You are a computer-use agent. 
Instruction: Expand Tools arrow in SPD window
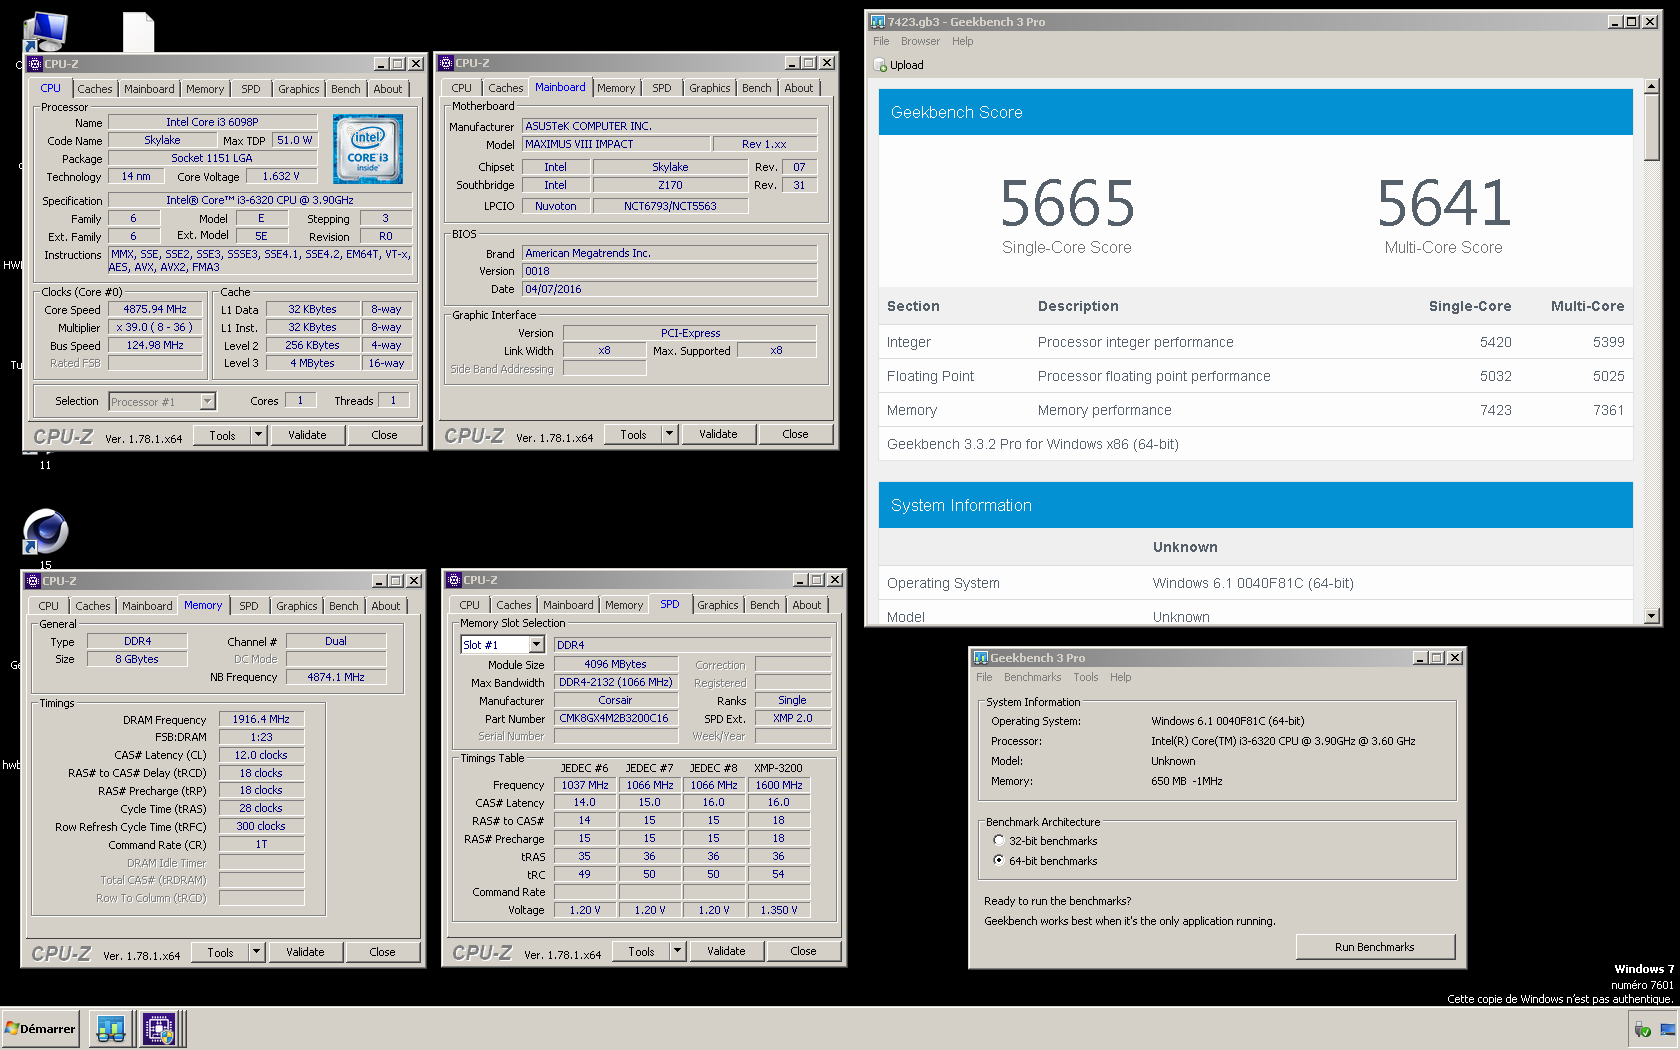point(677,951)
